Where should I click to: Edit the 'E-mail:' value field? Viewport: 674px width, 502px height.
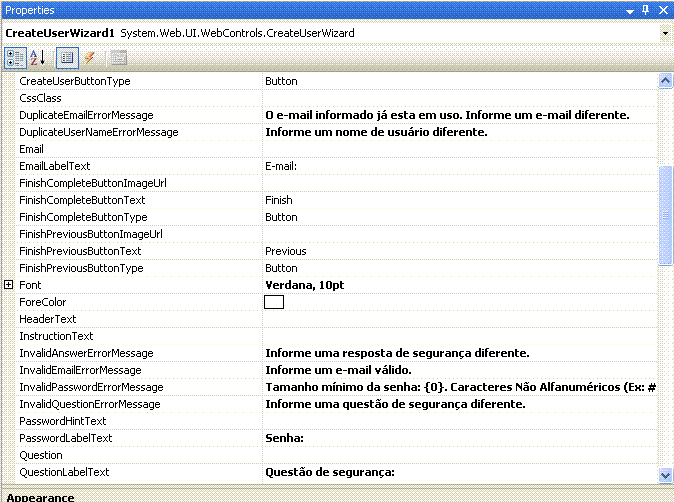460,166
